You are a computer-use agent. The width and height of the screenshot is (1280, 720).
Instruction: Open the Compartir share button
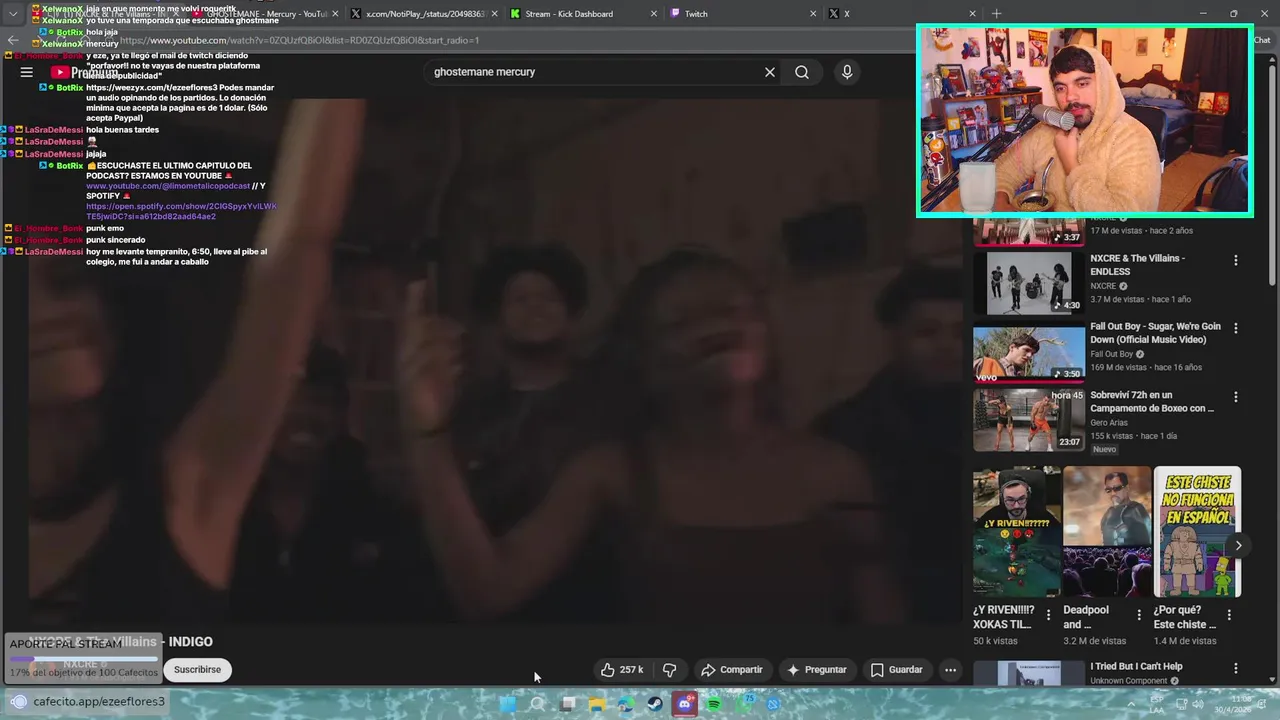[x=731, y=670]
